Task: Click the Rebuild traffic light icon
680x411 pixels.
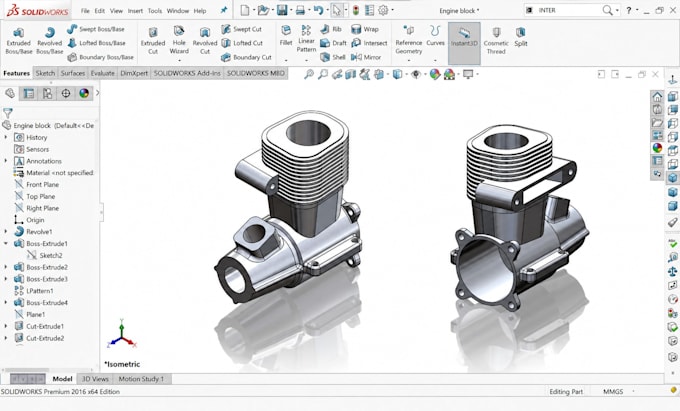Action: tap(356, 10)
